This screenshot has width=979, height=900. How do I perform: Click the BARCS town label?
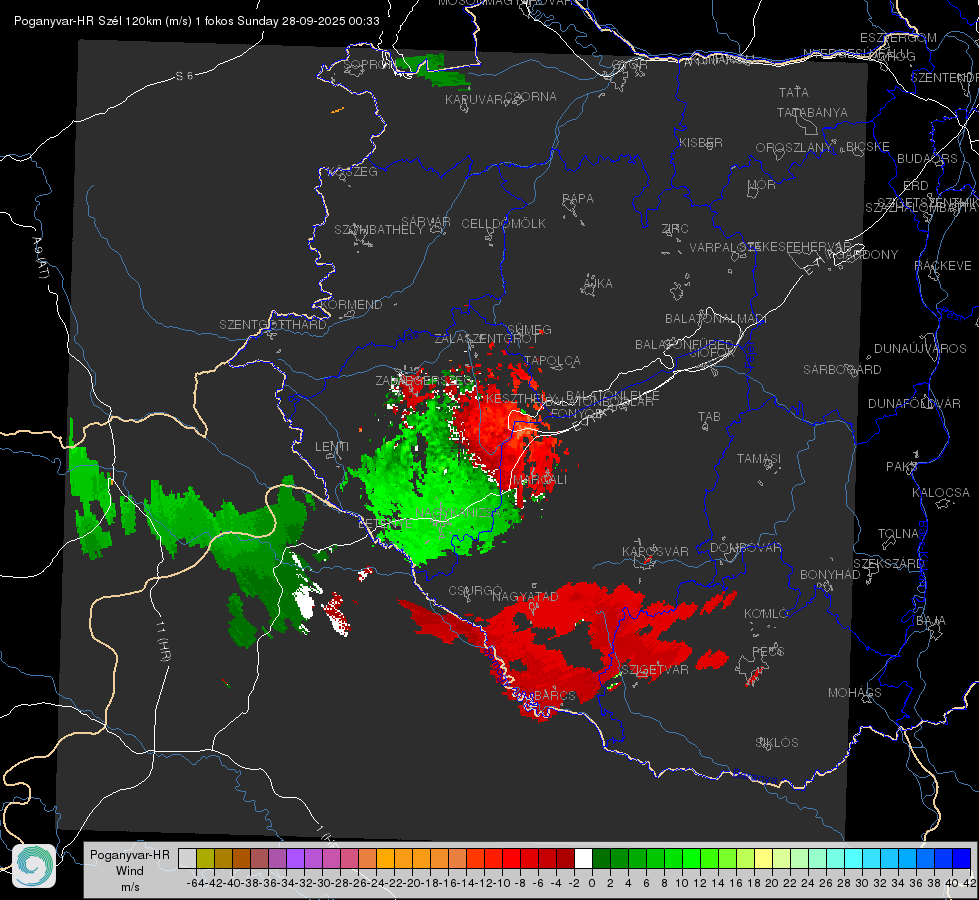pos(554,695)
